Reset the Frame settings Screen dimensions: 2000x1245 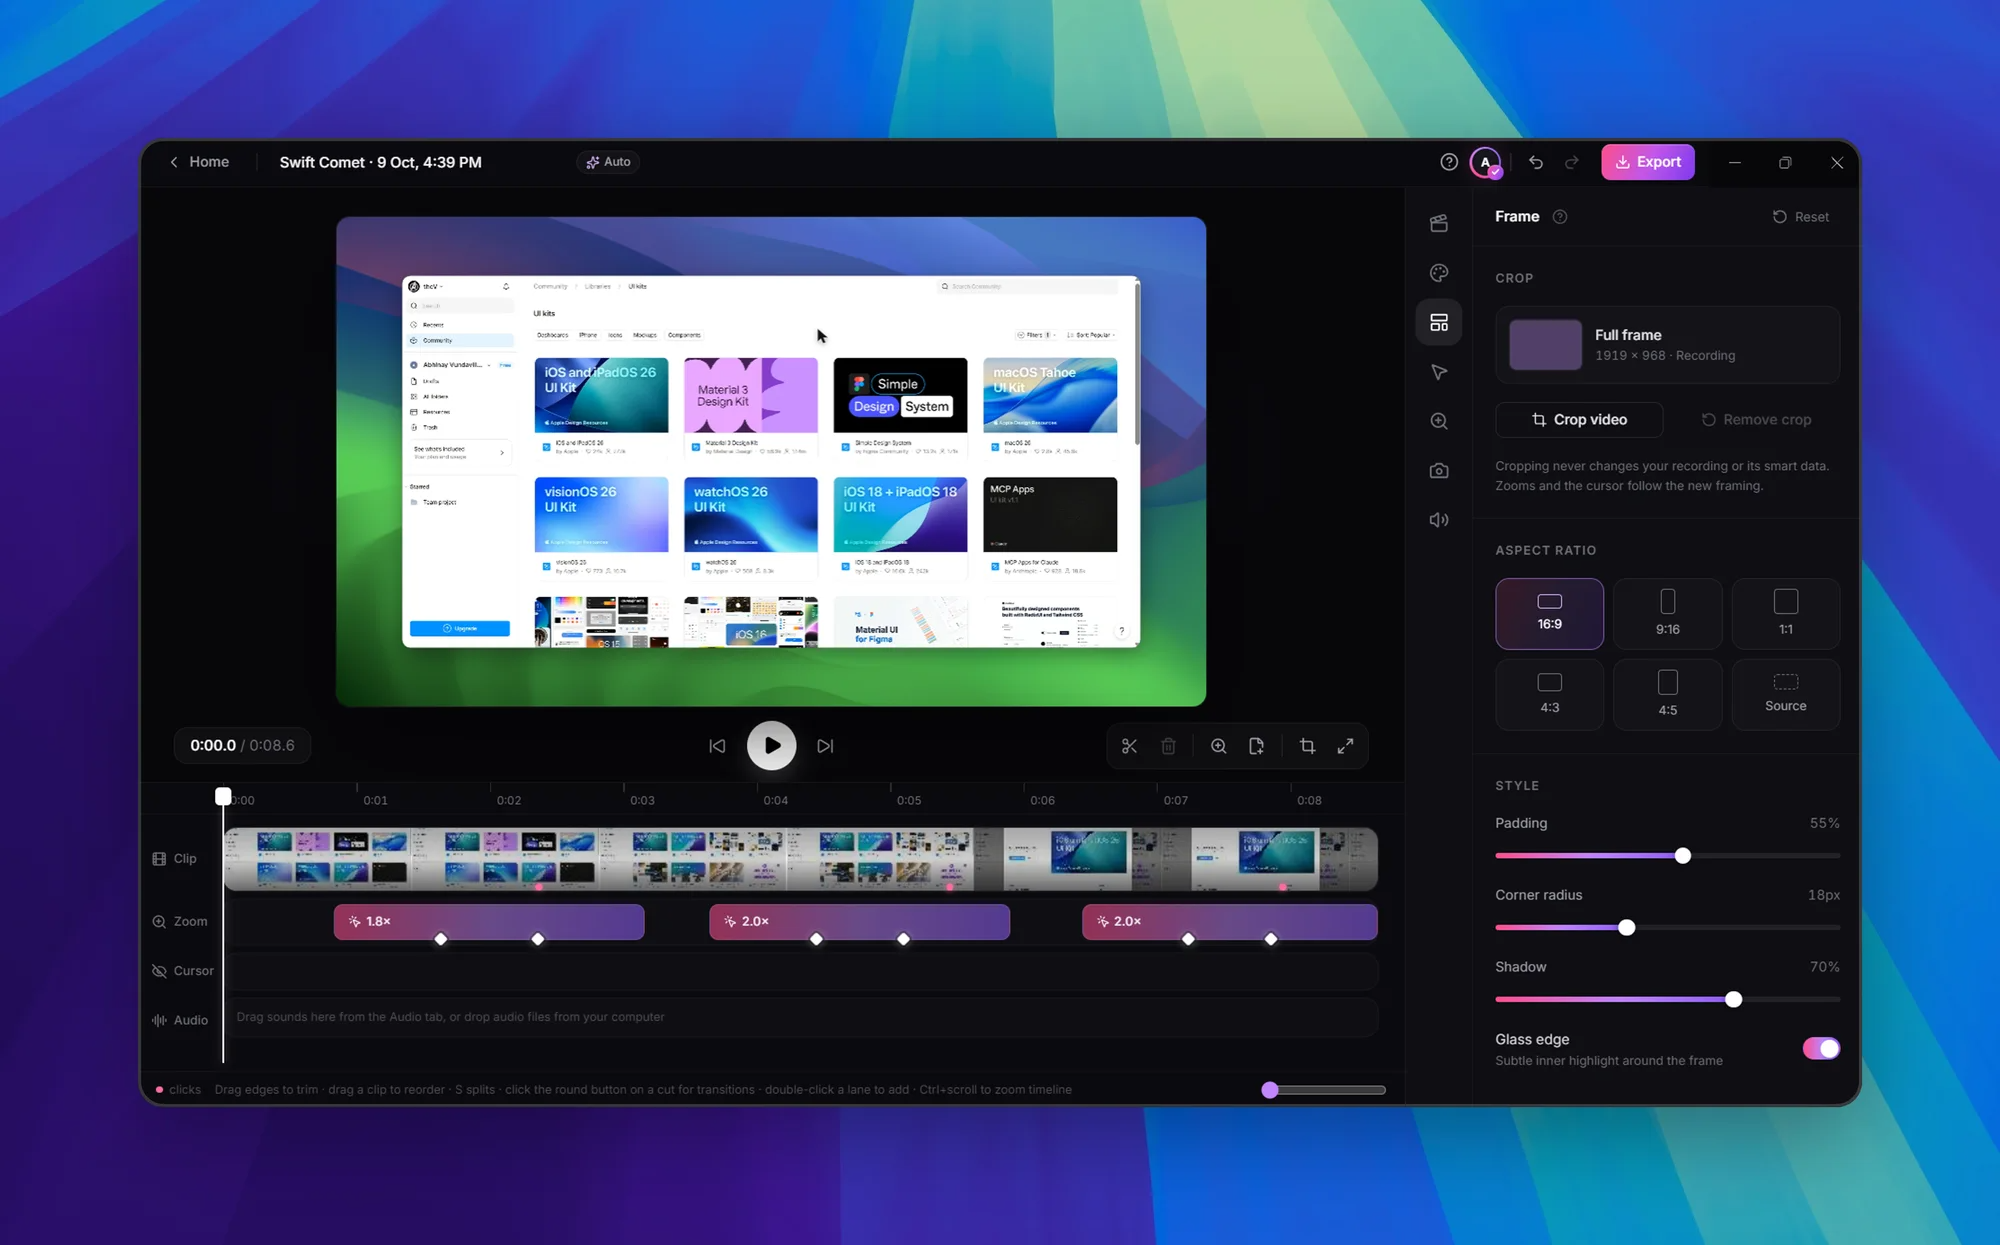point(1800,217)
